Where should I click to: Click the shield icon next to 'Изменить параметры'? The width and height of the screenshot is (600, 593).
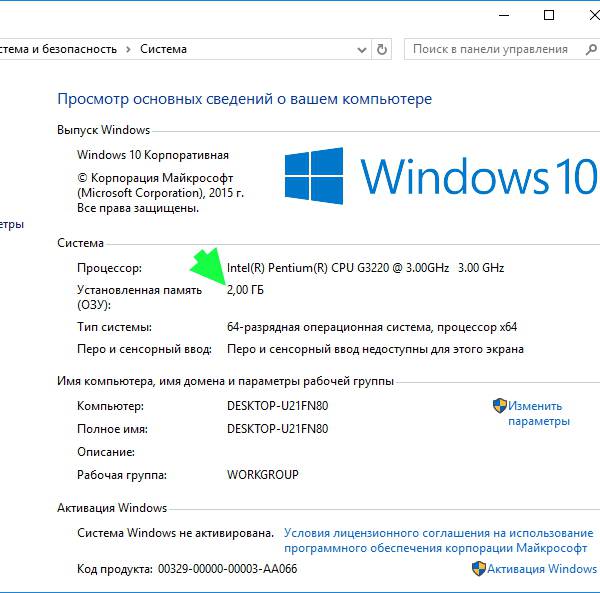(499, 406)
